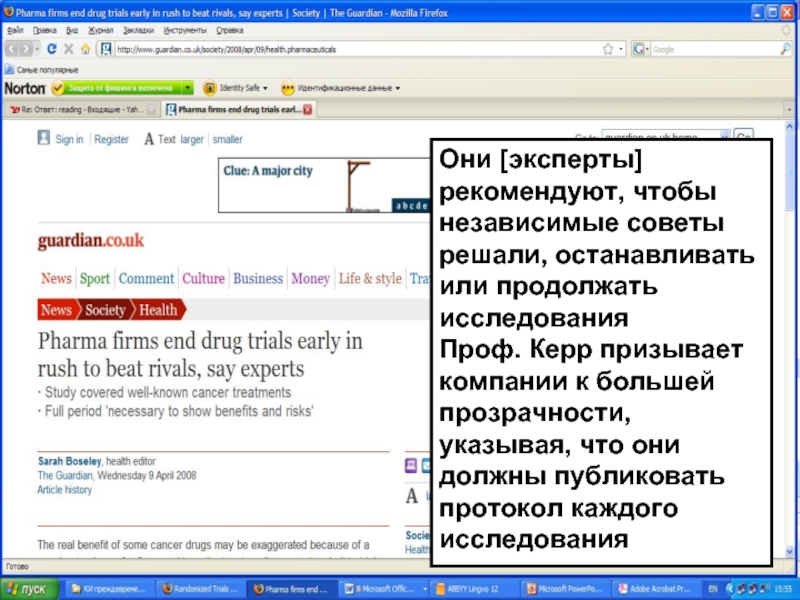This screenshot has width=800, height=600.
Task: Click the search magnifier icon
Action: pyautogui.click(x=785, y=49)
